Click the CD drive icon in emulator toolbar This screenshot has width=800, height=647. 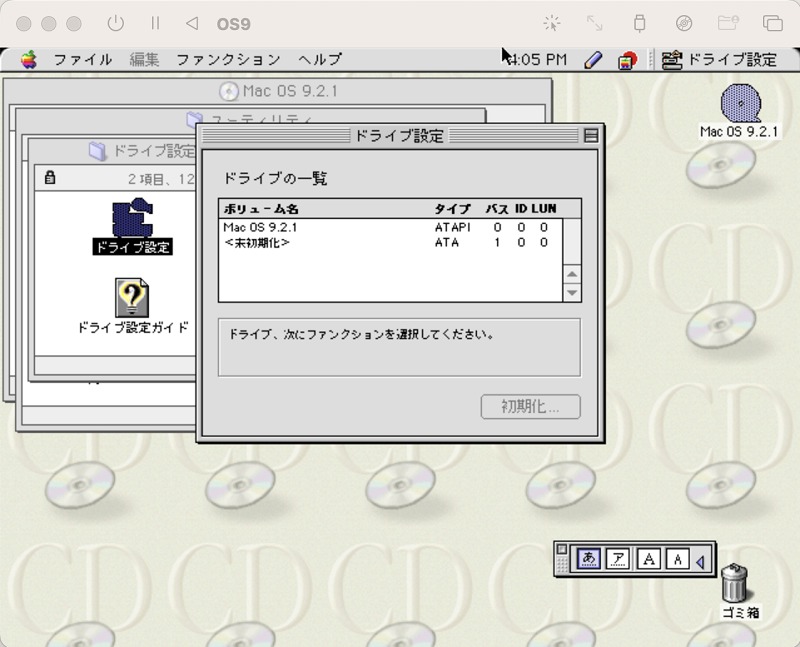coord(684,23)
